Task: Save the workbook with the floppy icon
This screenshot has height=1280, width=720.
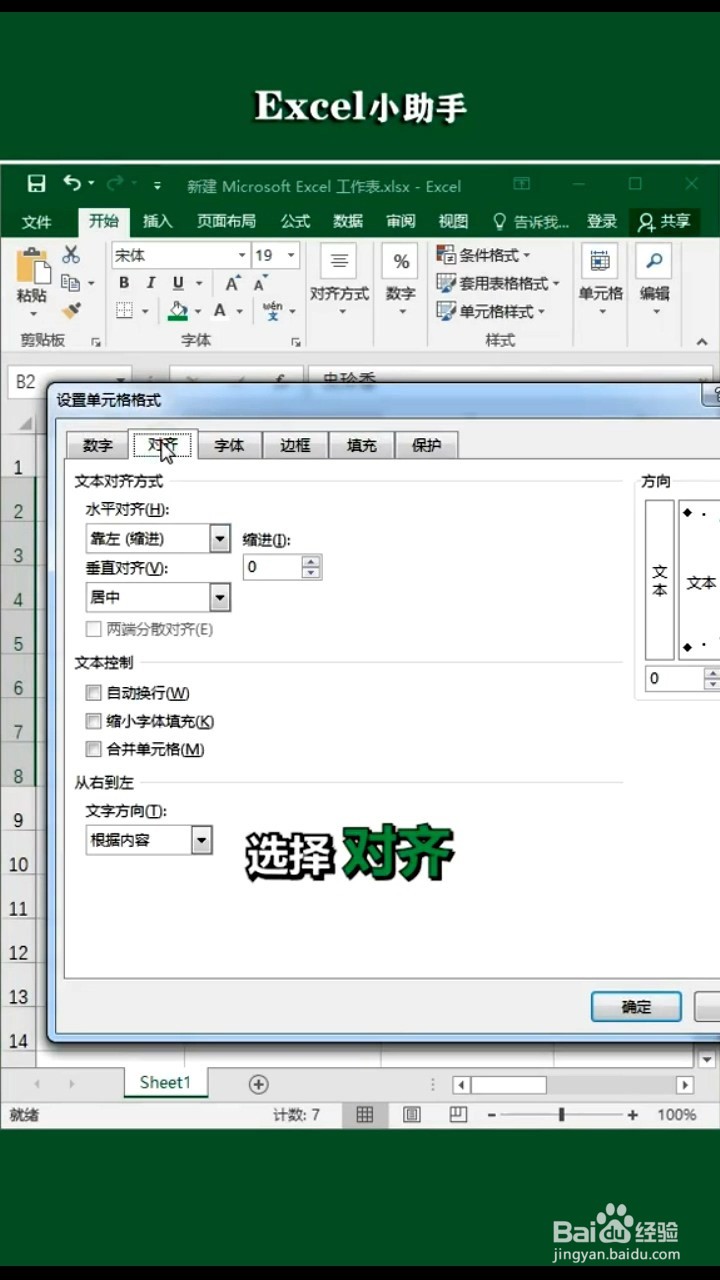Action: pos(37,183)
